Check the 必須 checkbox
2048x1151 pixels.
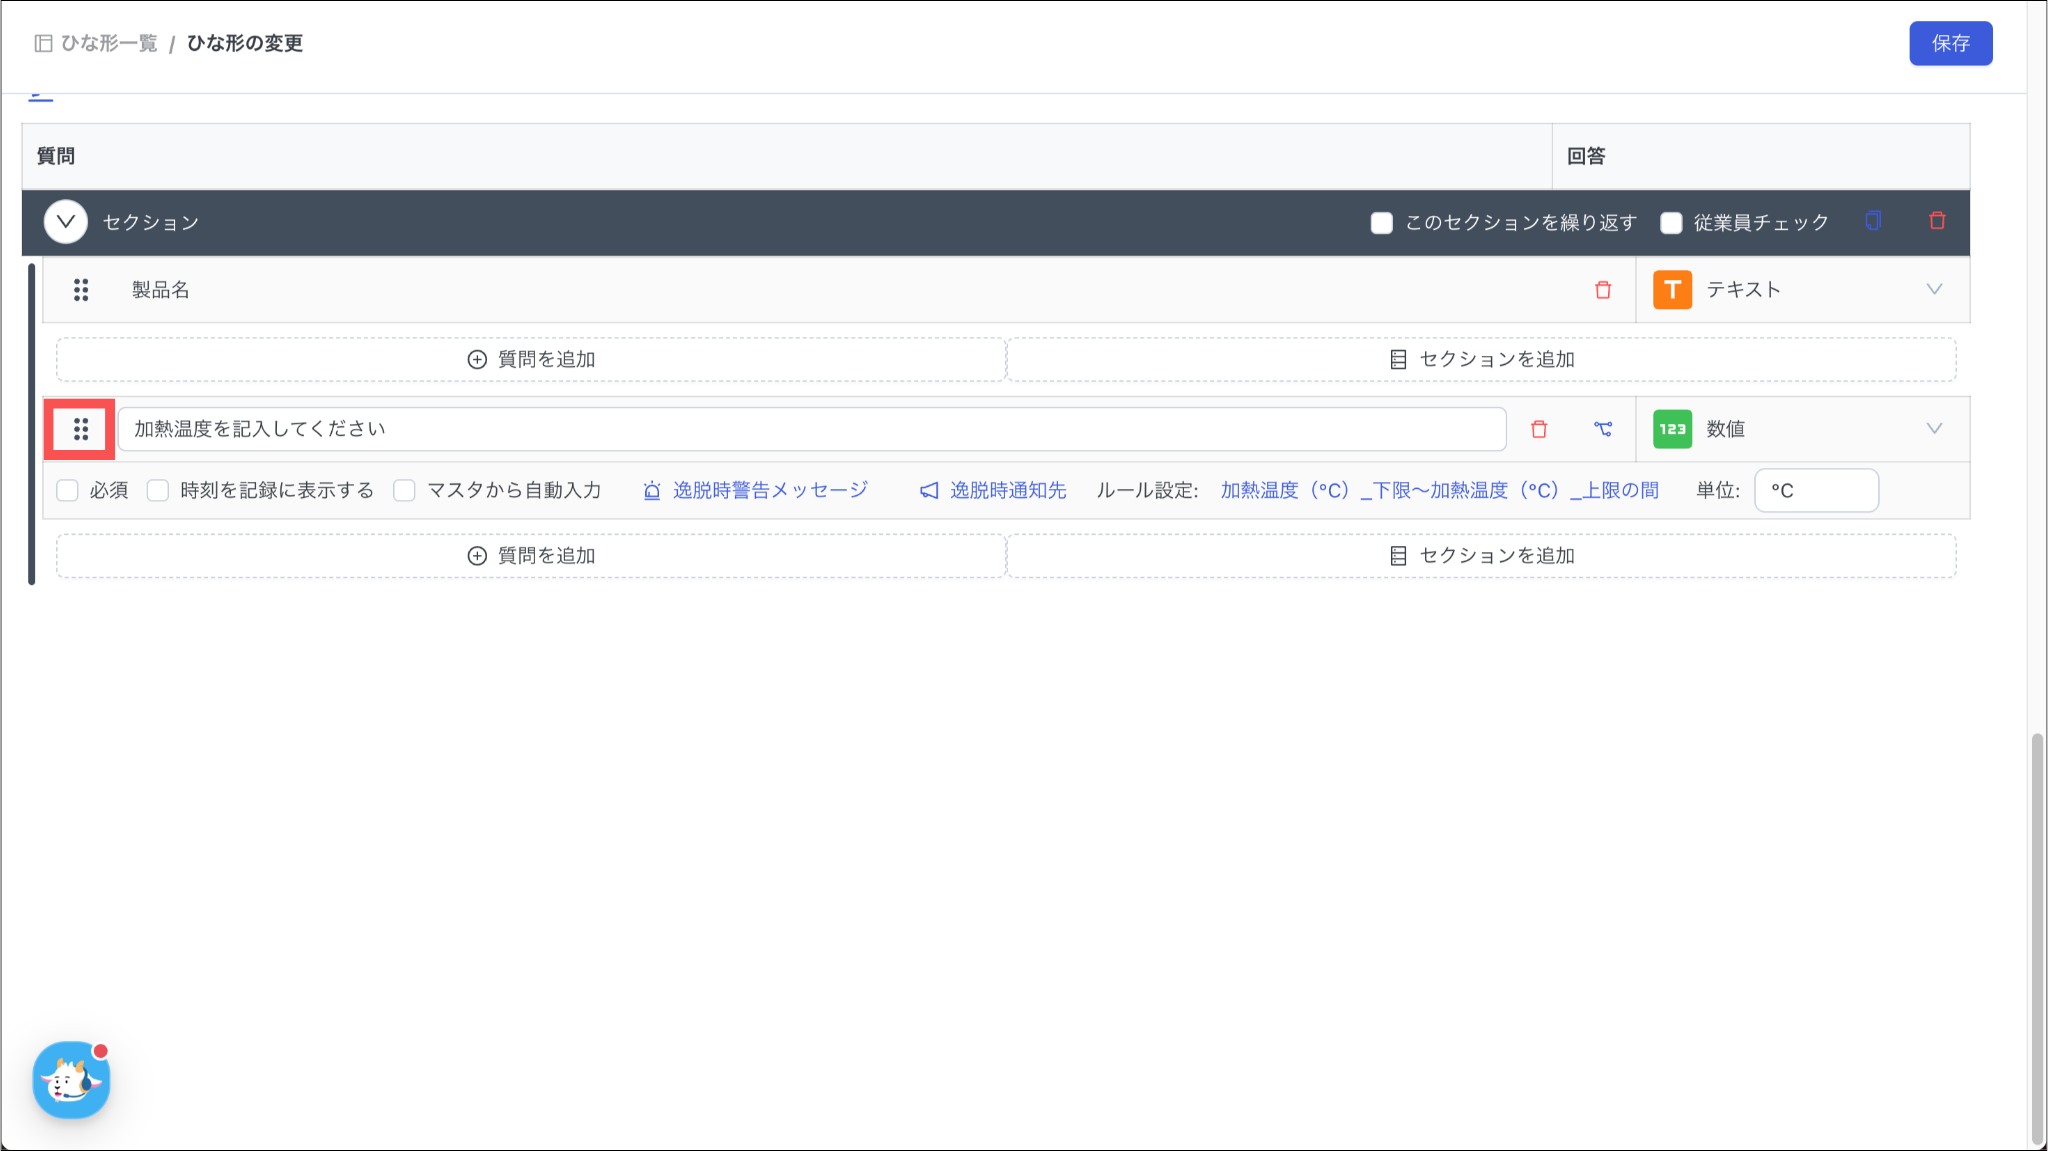[67, 490]
